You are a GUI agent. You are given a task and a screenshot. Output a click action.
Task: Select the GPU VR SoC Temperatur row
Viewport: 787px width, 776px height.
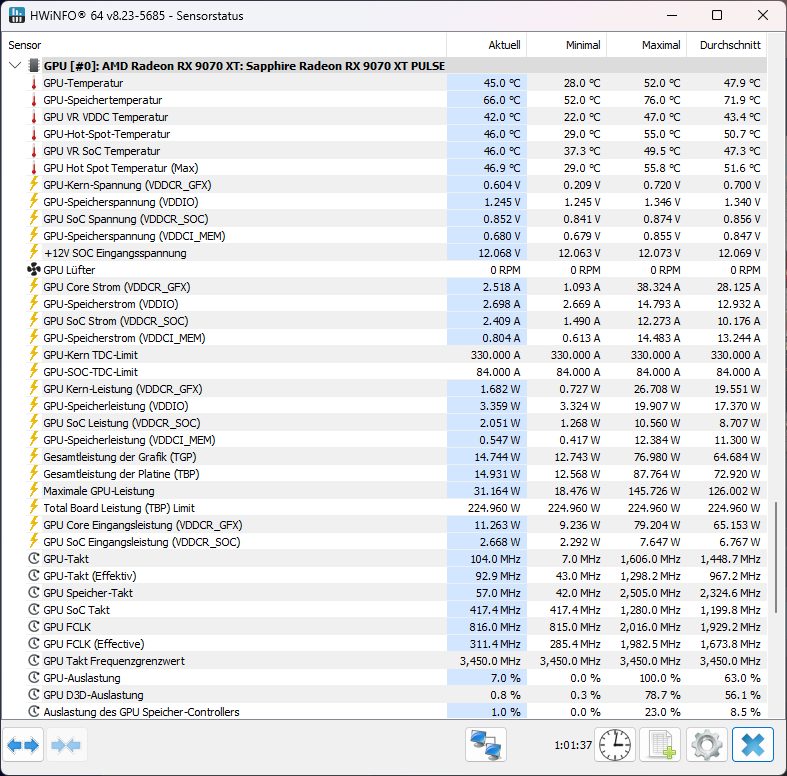point(397,151)
